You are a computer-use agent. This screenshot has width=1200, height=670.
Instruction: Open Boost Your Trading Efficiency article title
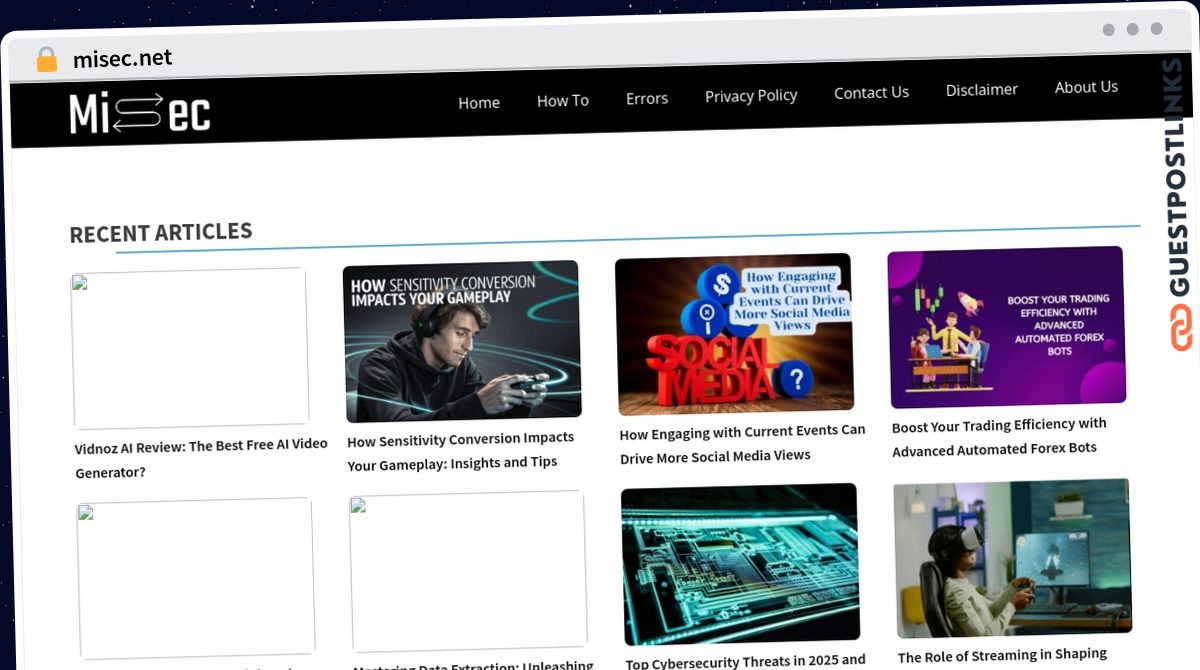click(998, 436)
